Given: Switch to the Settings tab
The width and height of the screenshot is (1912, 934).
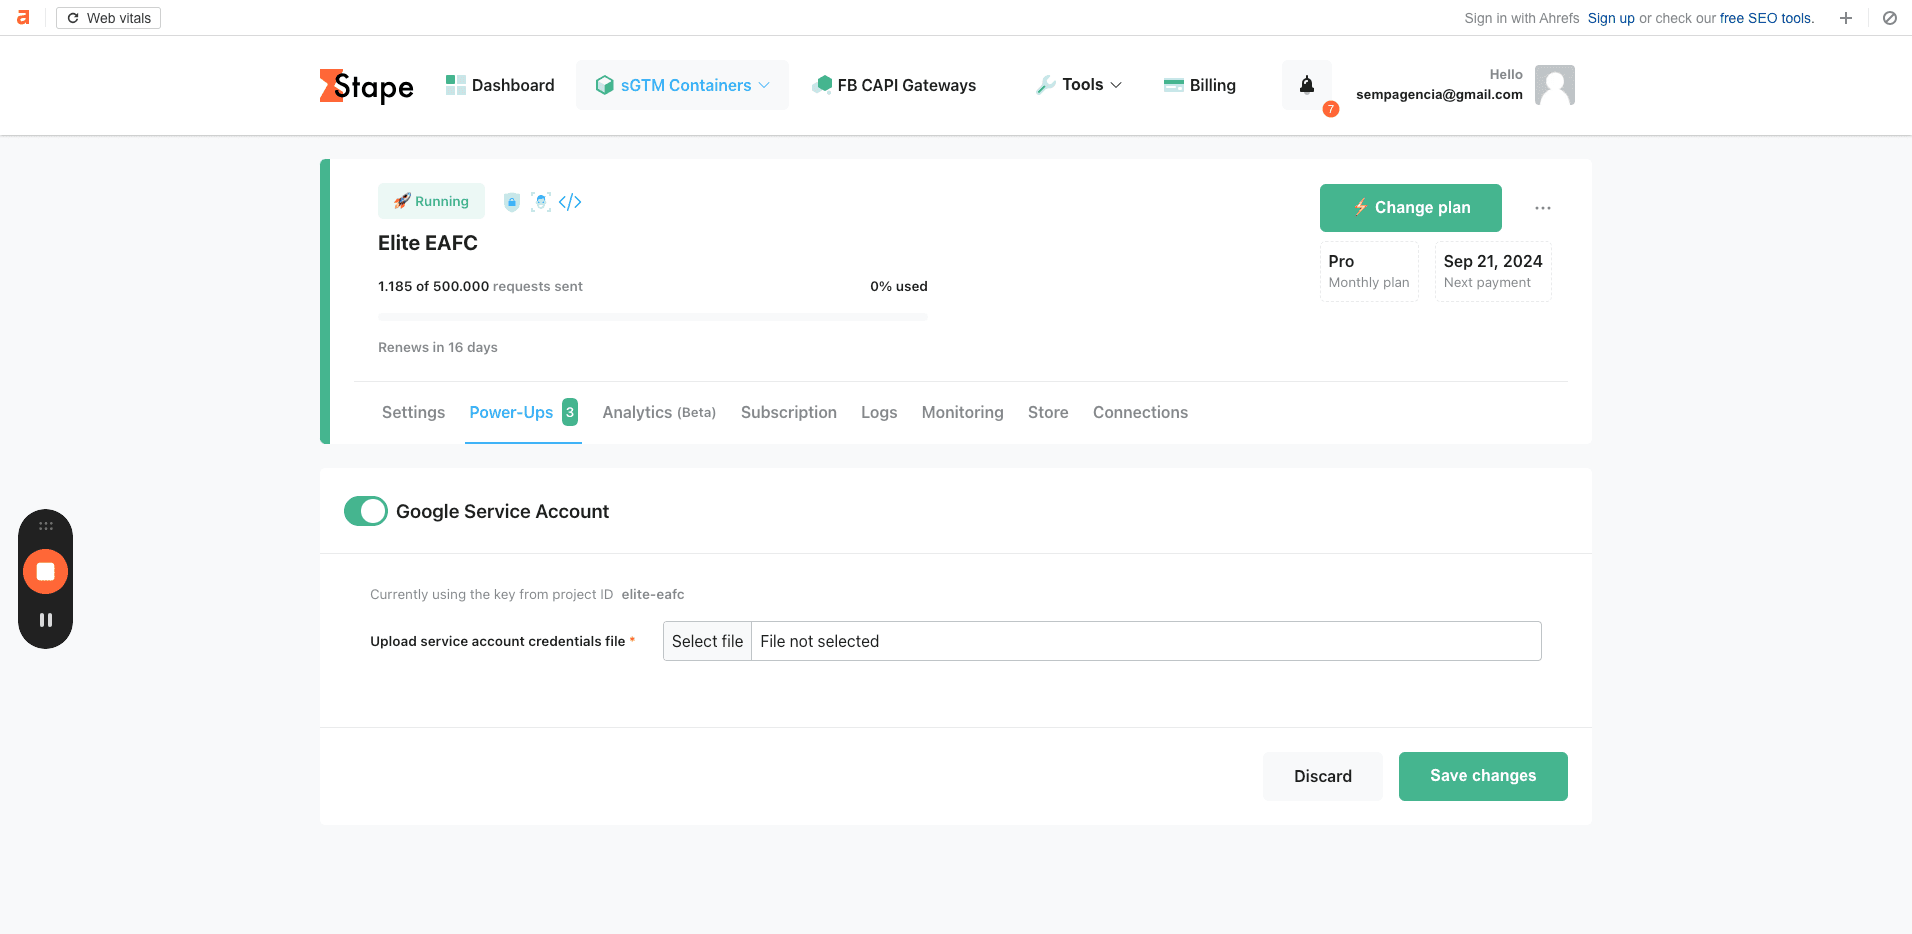Looking at the screenshot, I should click(x=413, y=412).
